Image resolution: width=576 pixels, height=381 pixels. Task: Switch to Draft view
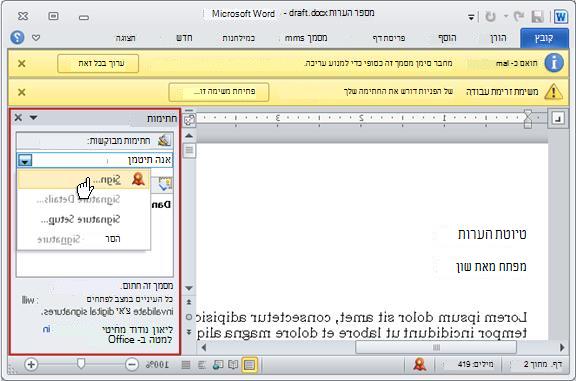click(186, 364)
